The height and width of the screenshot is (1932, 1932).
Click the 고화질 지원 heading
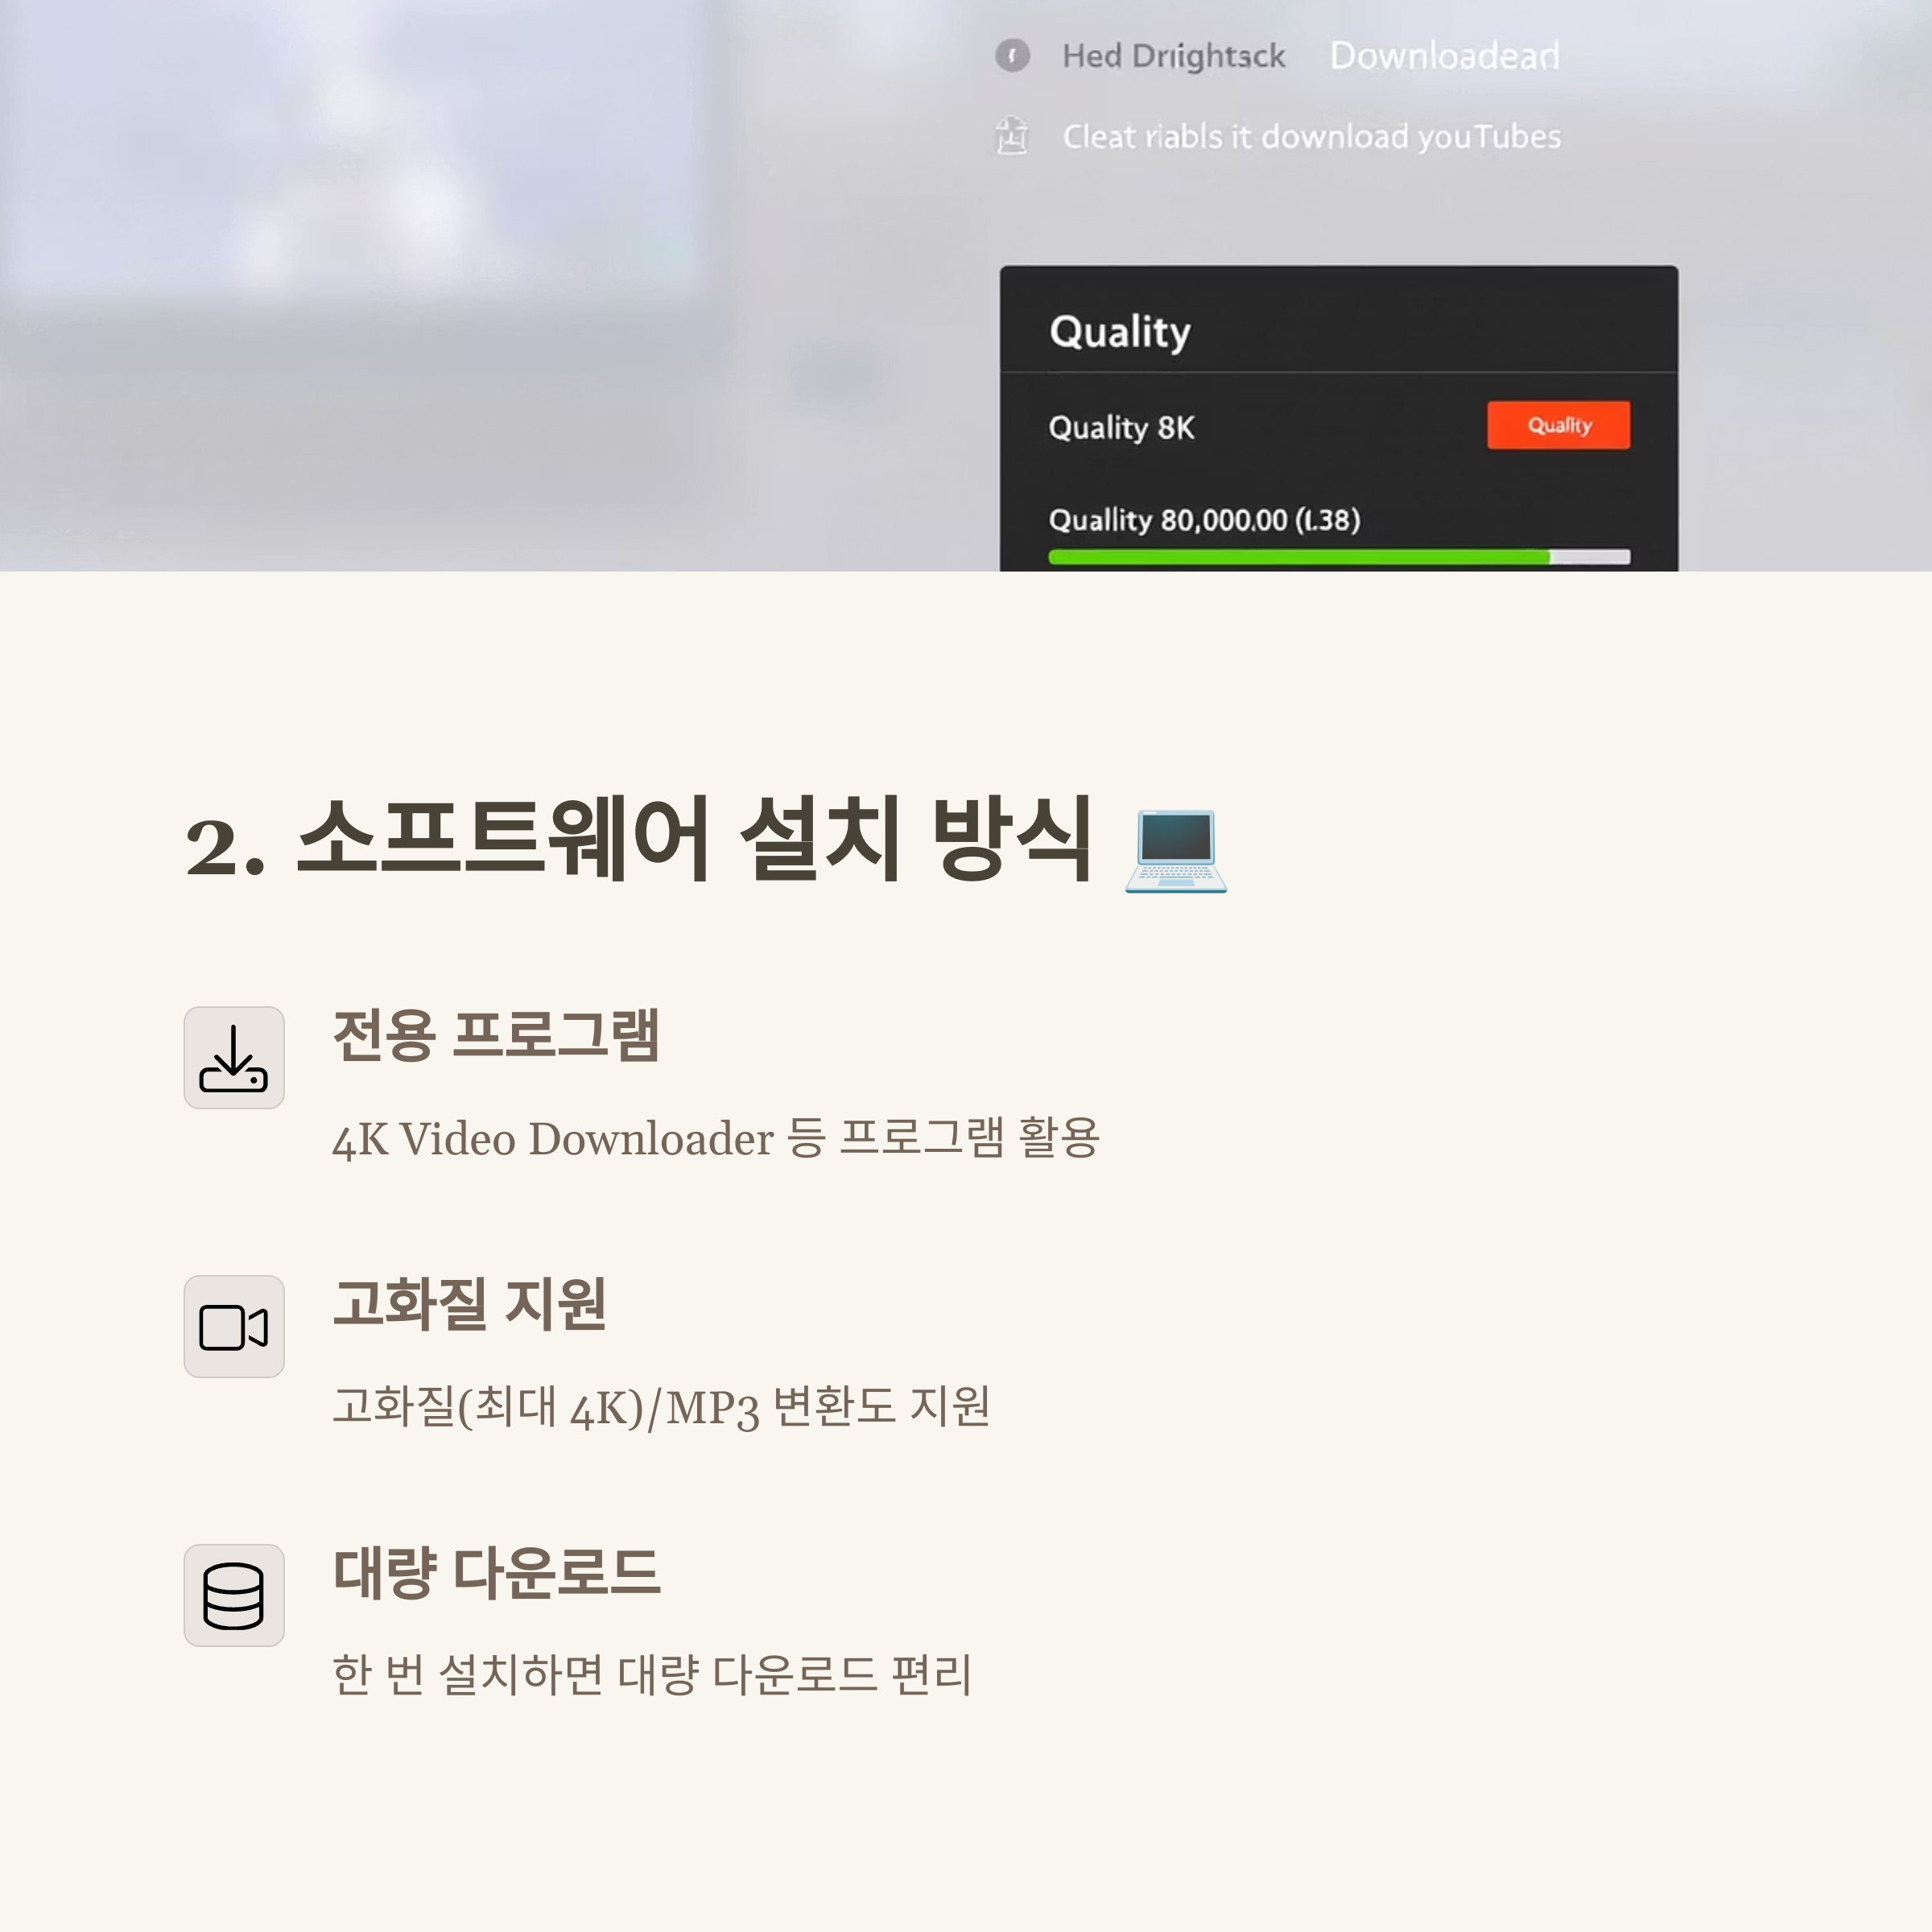coord(469,1304)
